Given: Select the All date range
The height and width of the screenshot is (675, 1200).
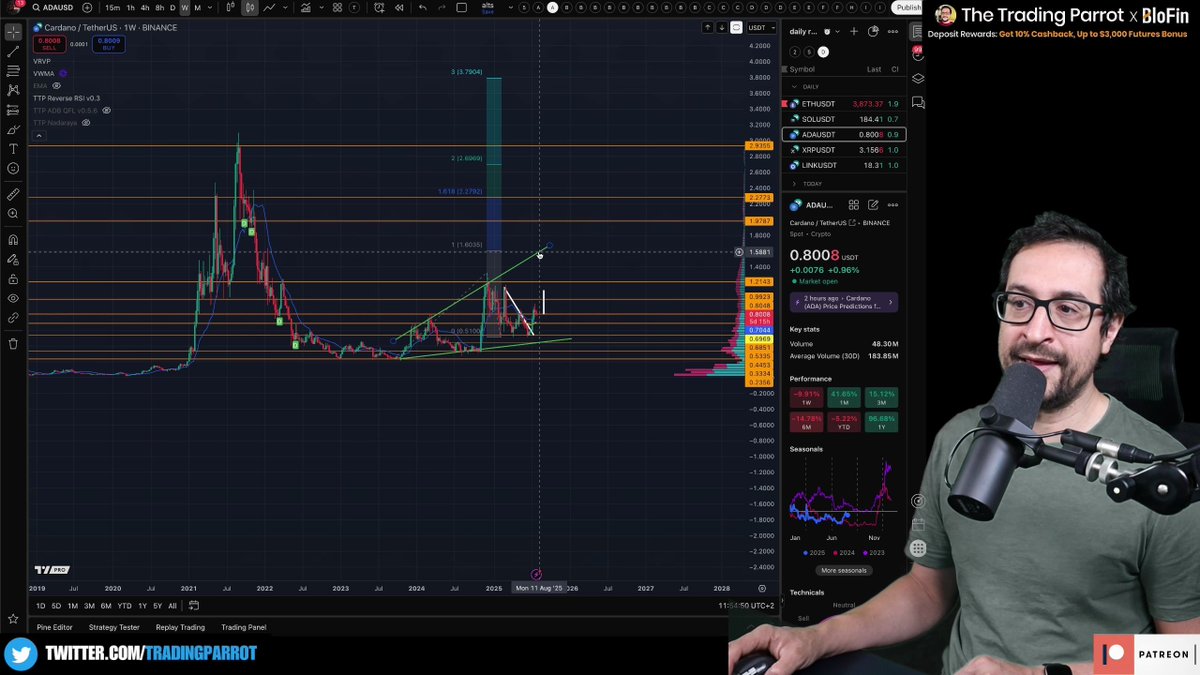Looking at the screenshot, I should coord(172,606).
